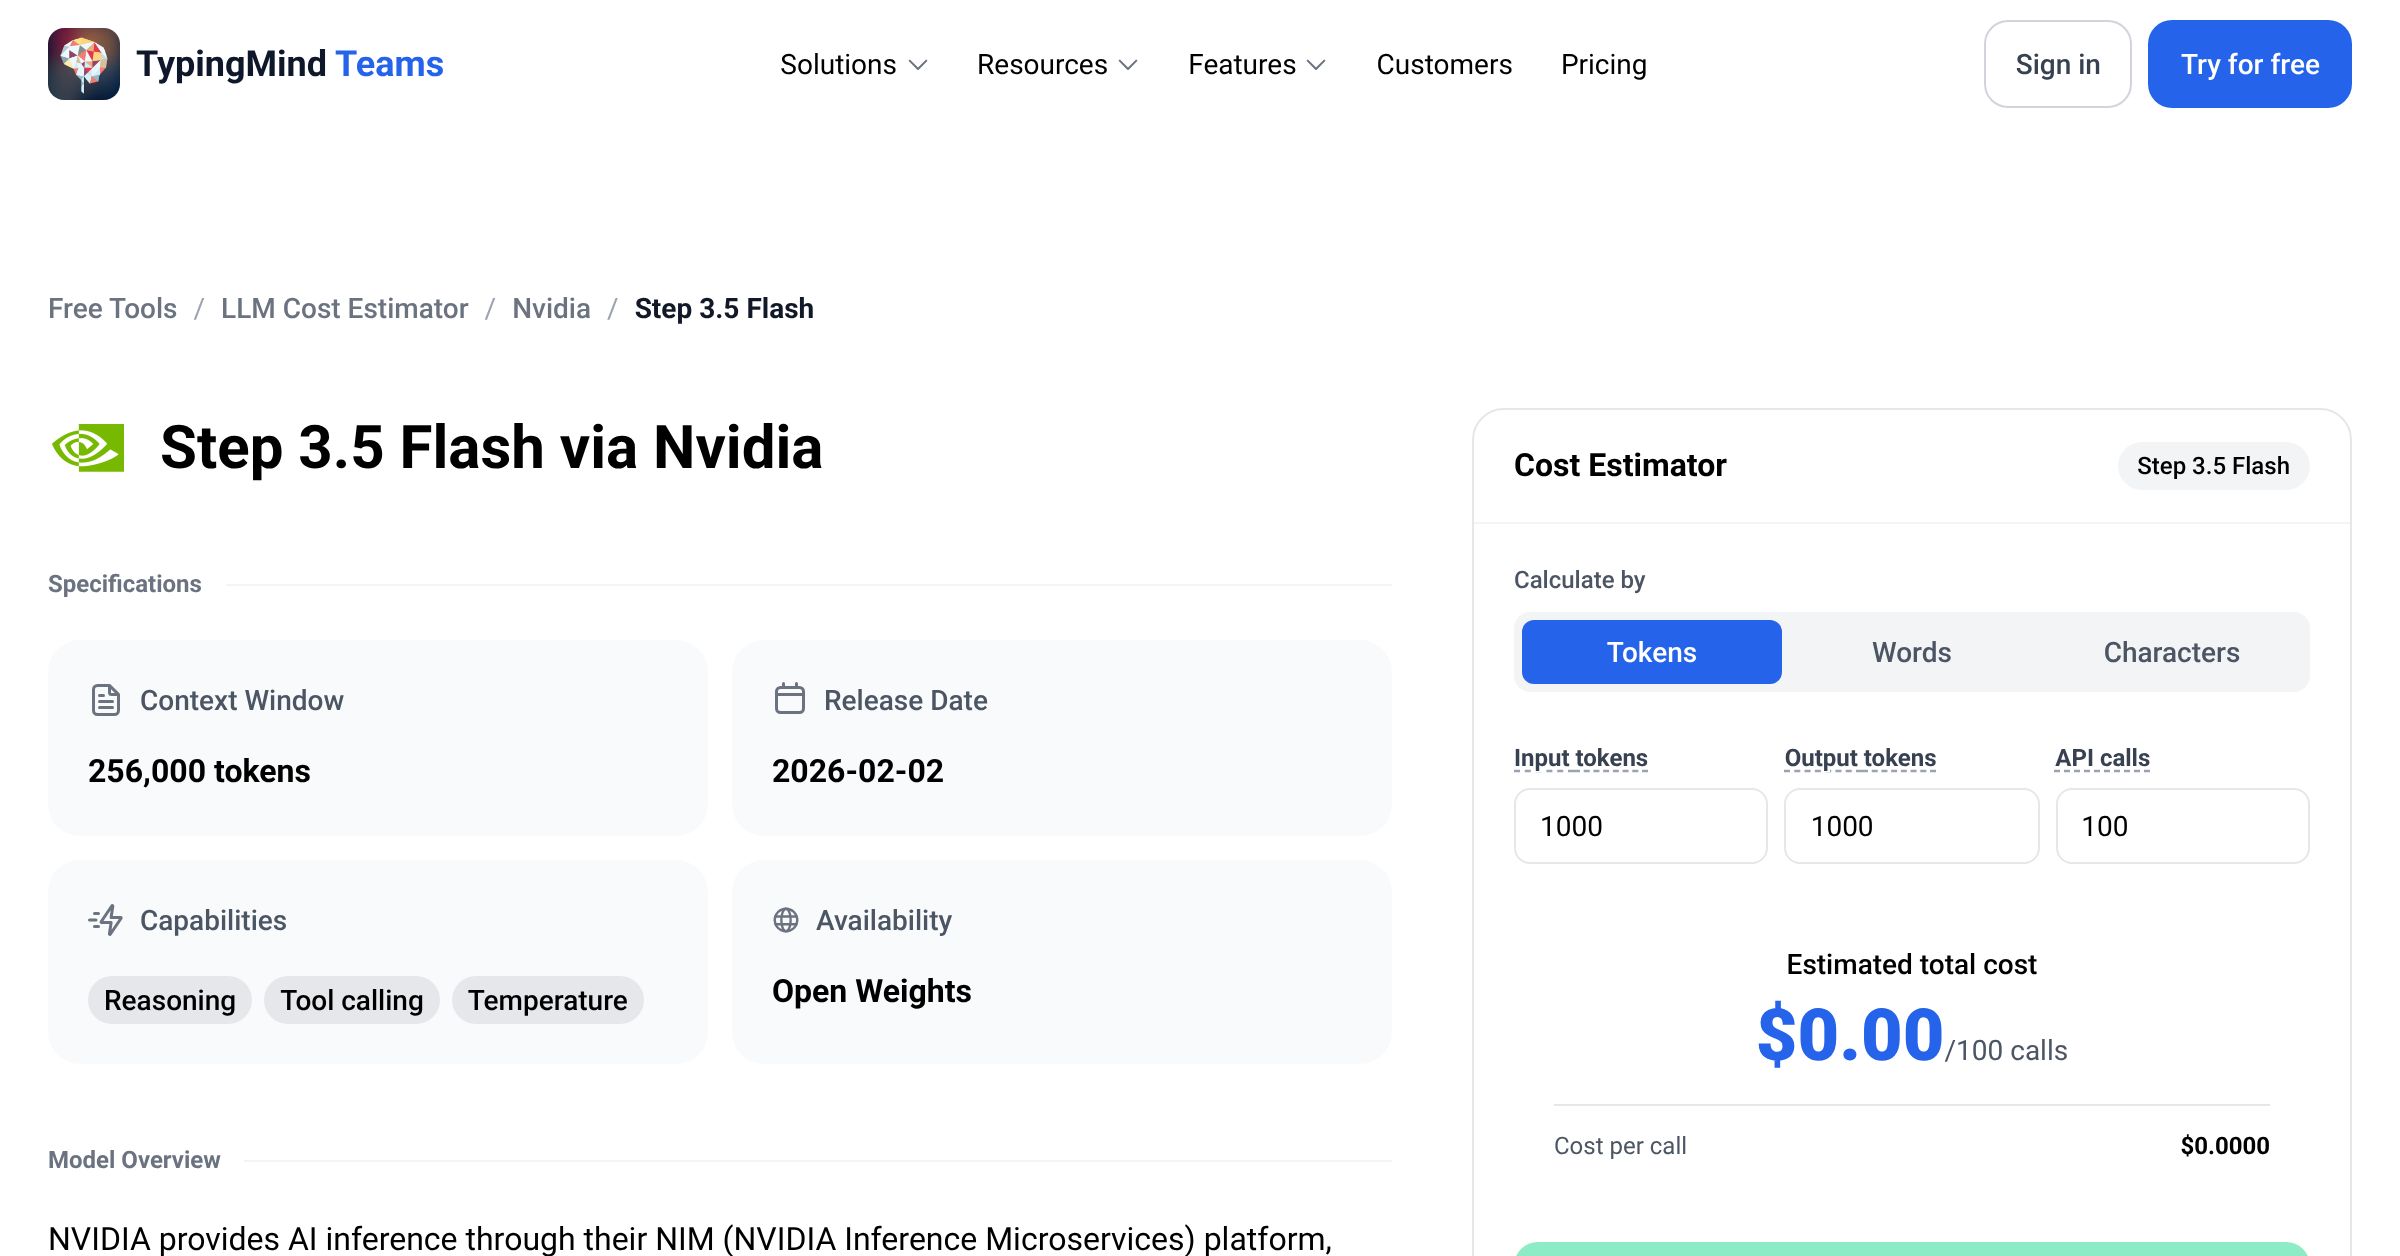Click the Model Overview section label
Image resolution: width=2400 pixels, height=1256 pixels.
134,1160
